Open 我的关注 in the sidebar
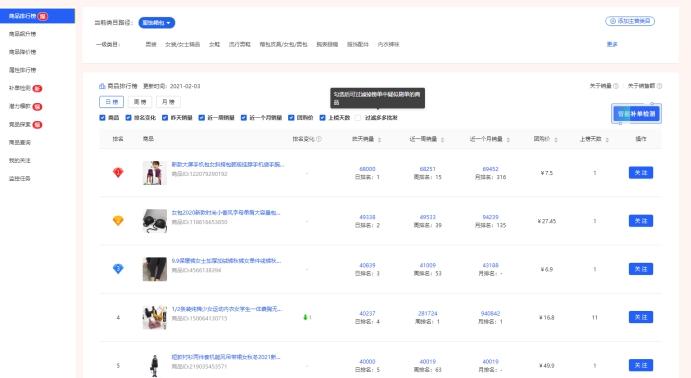691x378 pixels. coord(20,160)
